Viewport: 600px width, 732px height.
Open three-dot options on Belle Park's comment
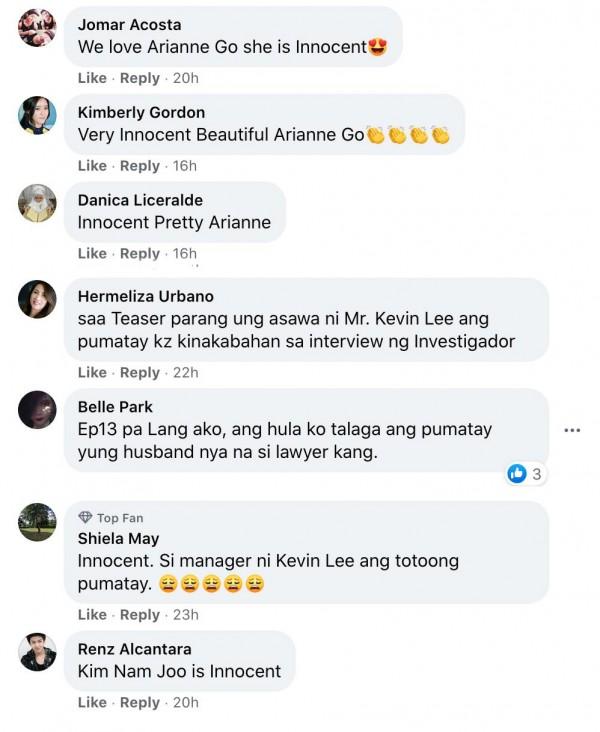(x=572, y=430)
